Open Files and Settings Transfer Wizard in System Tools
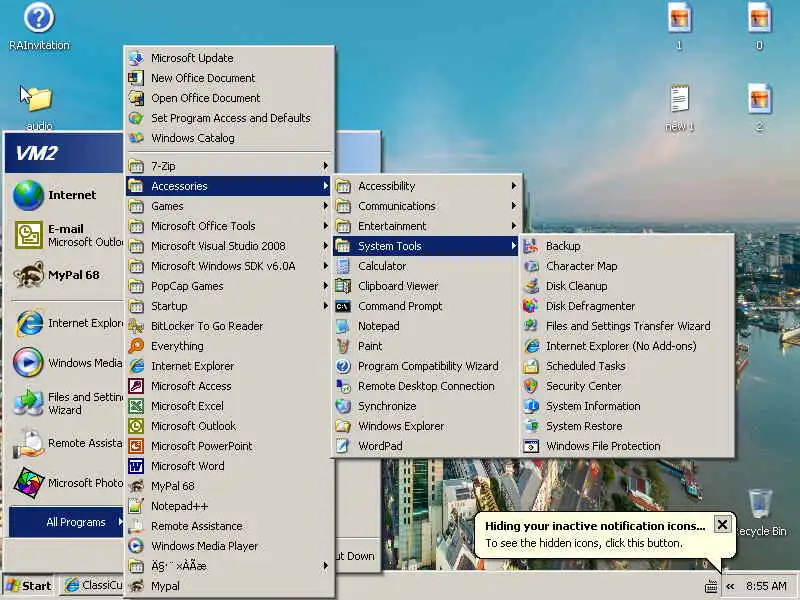This screenshot has height=600, width=800. [x=627, y=326]
